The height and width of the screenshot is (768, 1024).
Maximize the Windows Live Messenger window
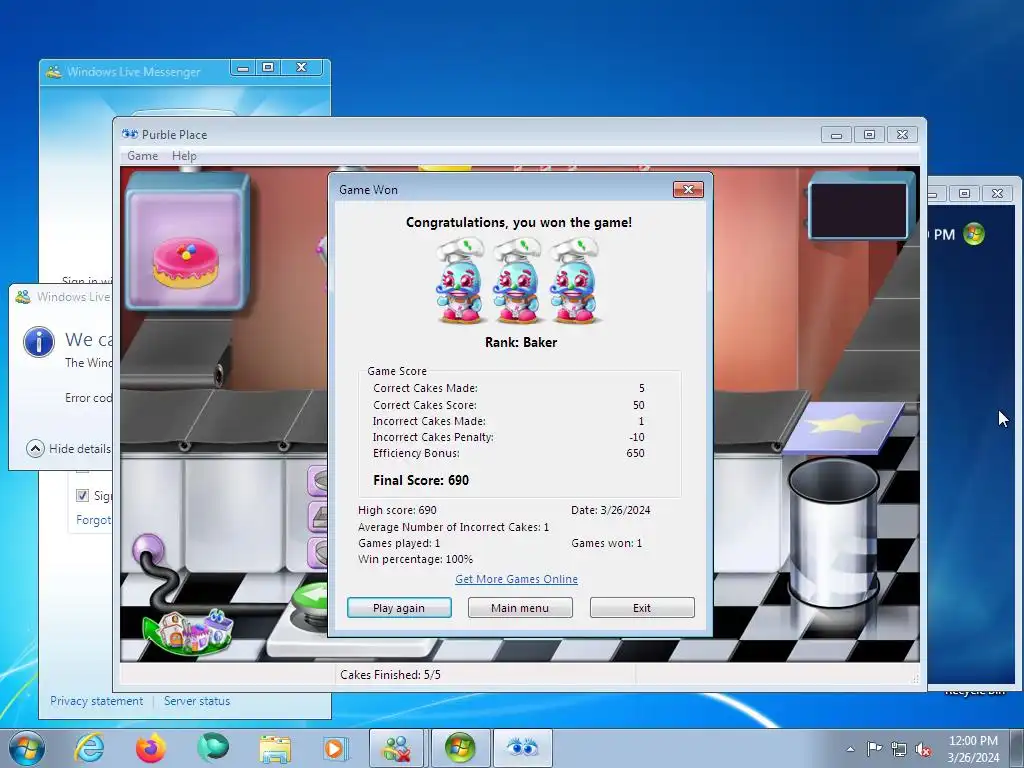[268, 67]
